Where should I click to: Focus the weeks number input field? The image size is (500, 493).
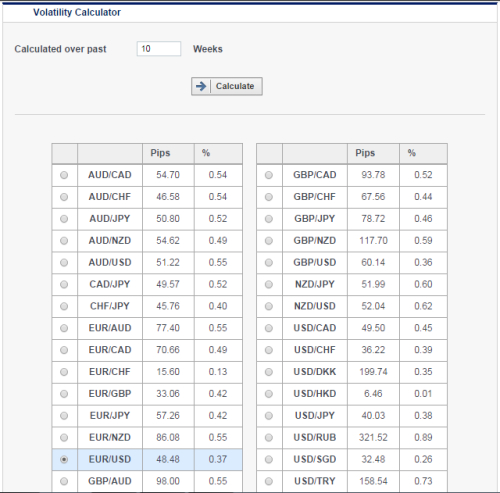coord(159,49)
